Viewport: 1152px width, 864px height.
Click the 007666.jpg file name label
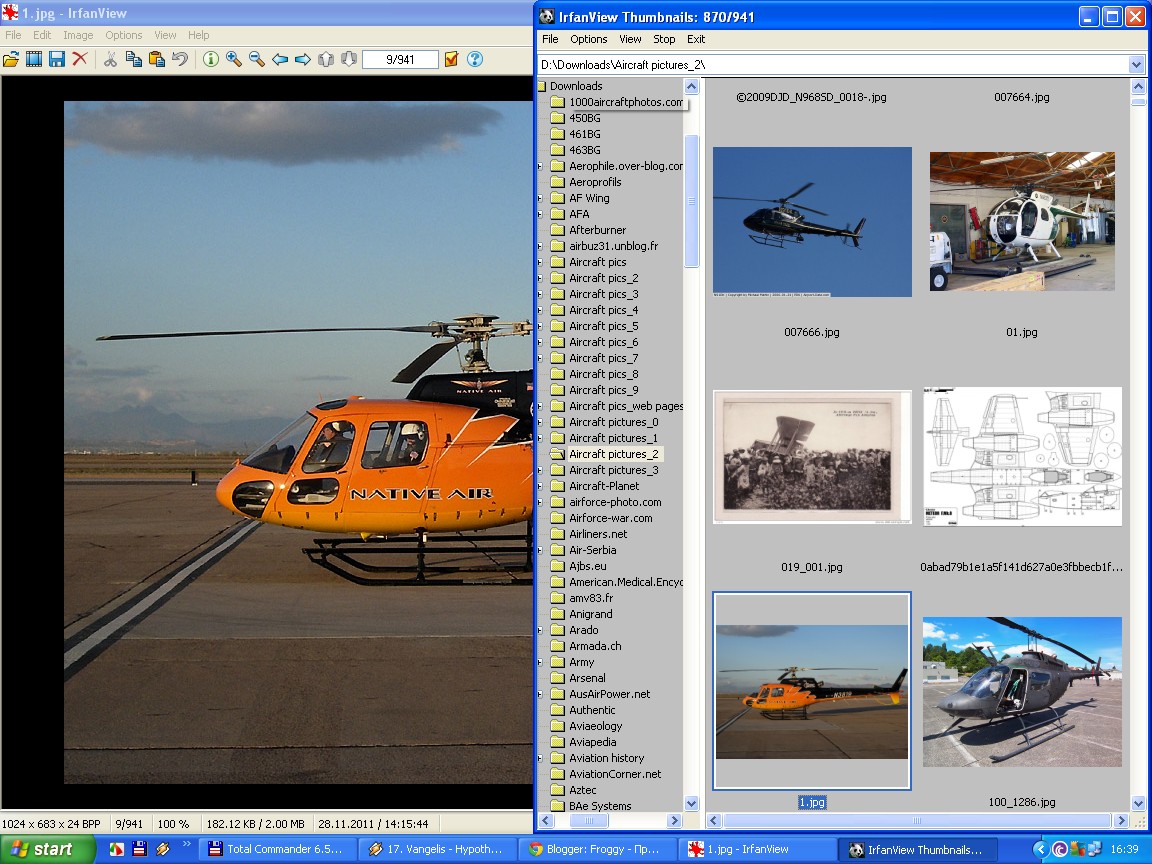(x=812, y=332)
